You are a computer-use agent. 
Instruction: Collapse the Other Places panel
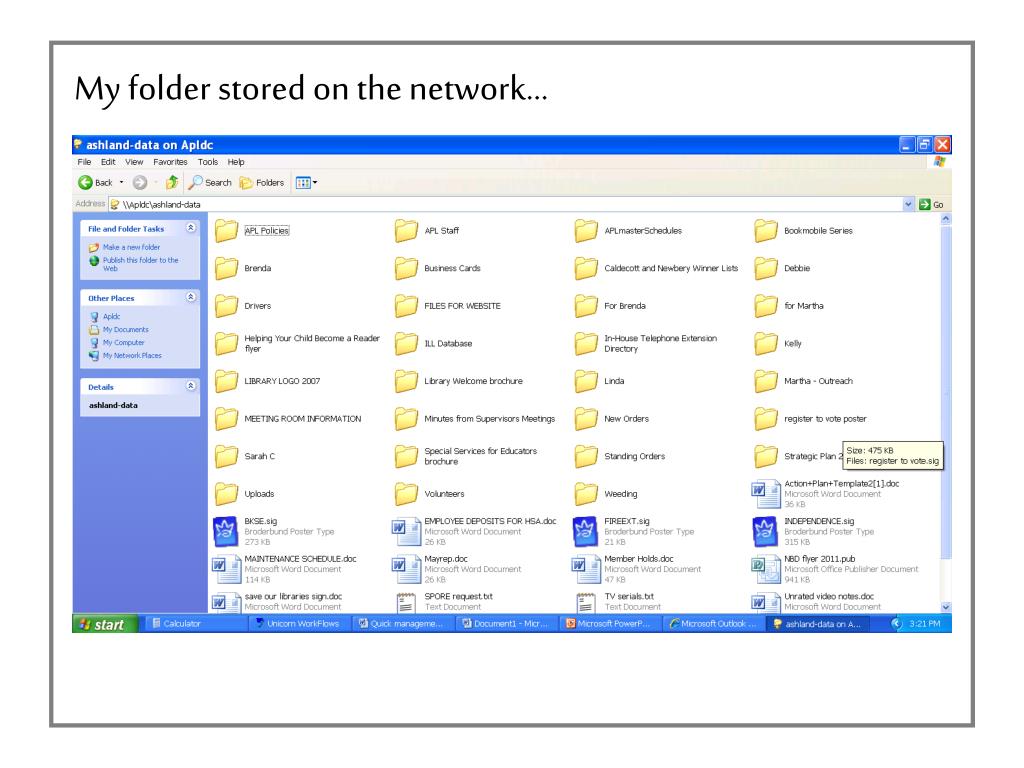pos(191,297)
